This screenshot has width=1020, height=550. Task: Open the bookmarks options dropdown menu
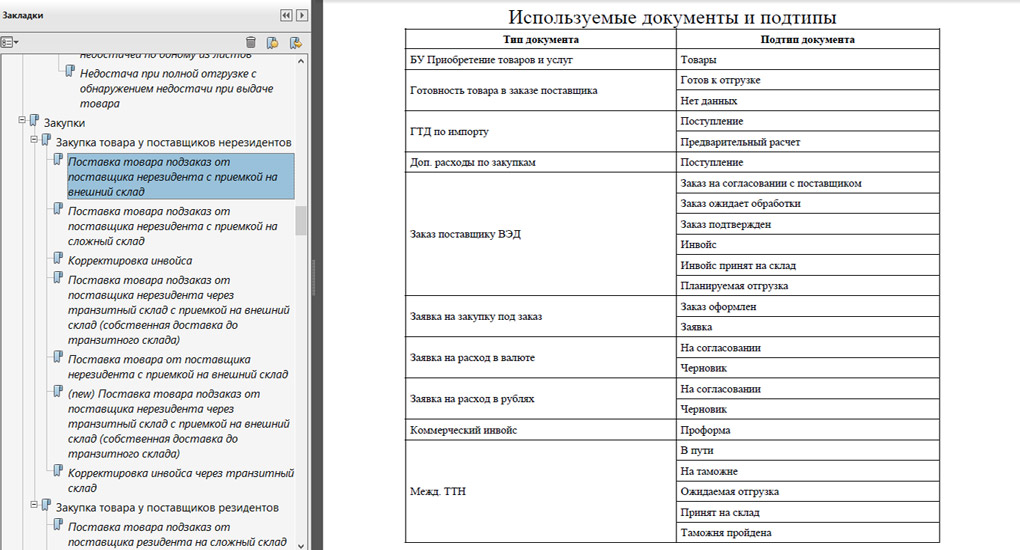(9, 42)
